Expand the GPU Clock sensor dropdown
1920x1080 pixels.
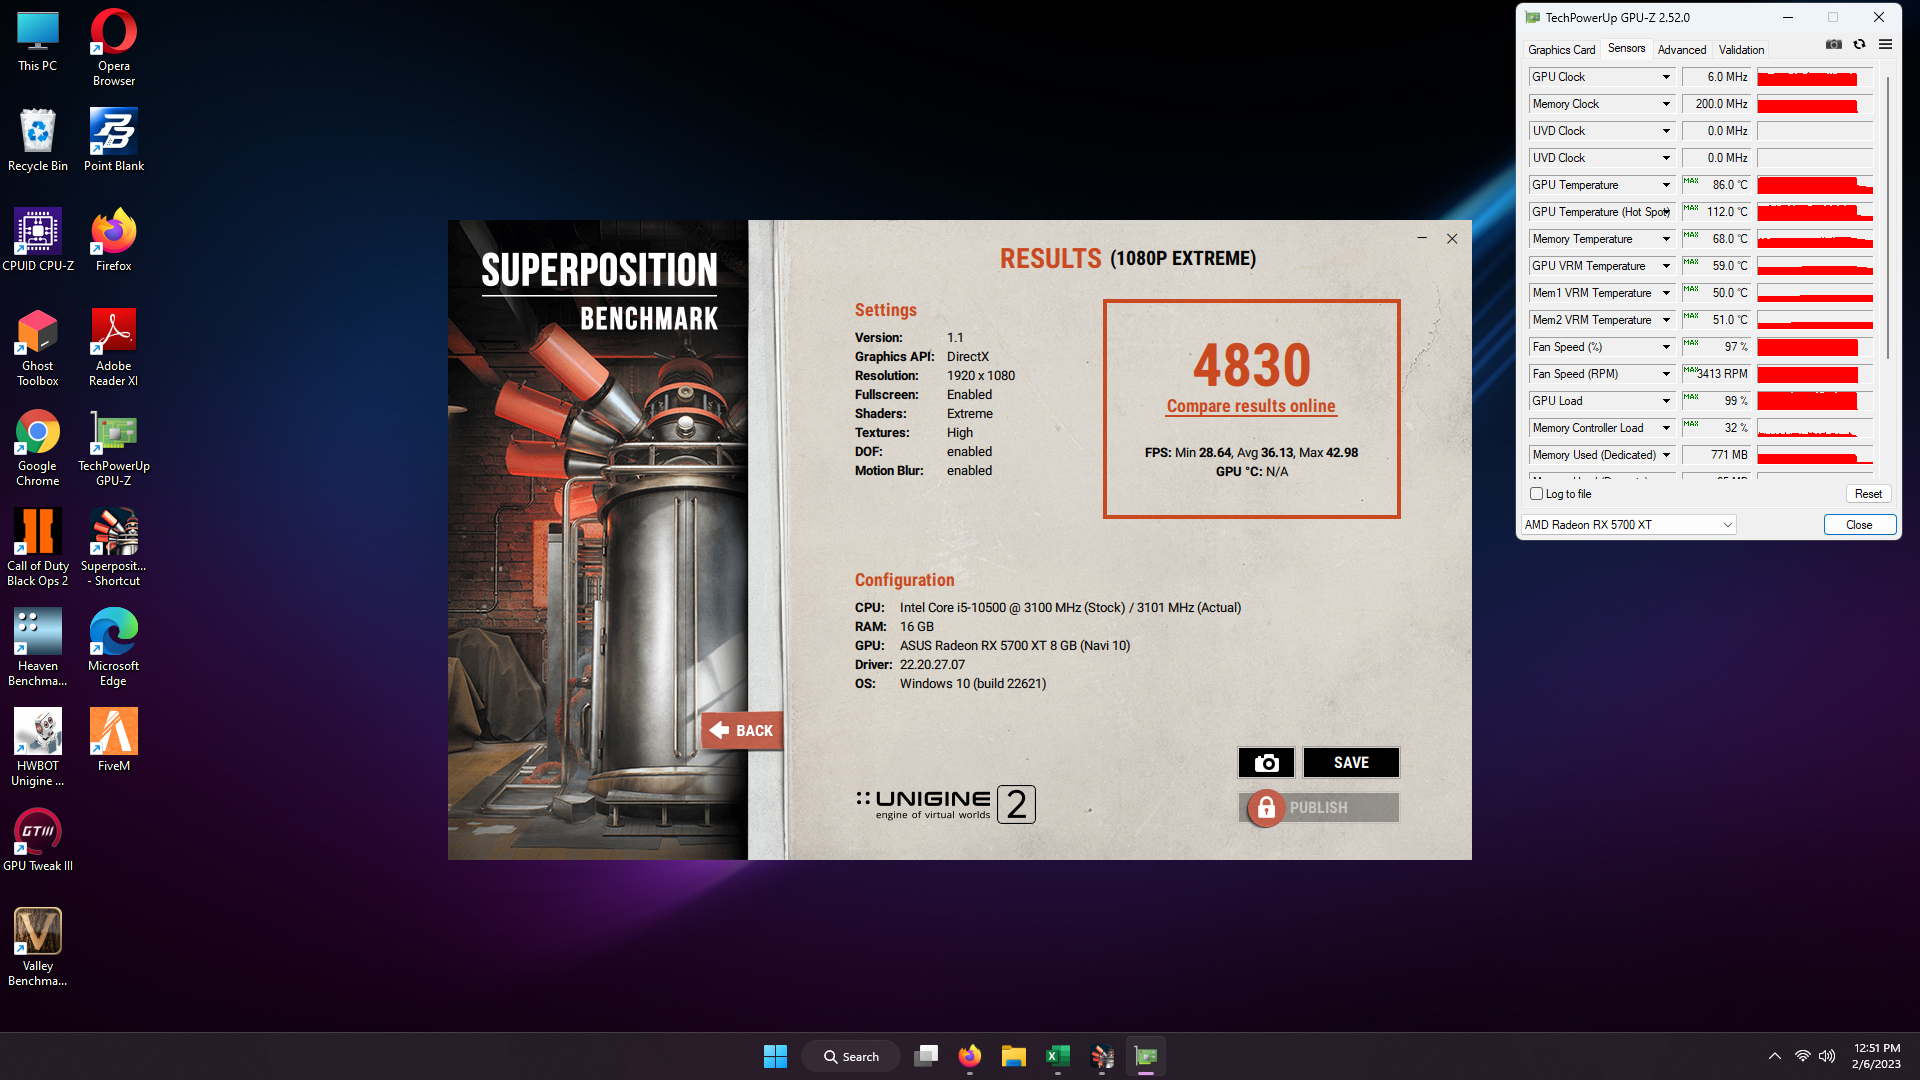[1666, 77]
